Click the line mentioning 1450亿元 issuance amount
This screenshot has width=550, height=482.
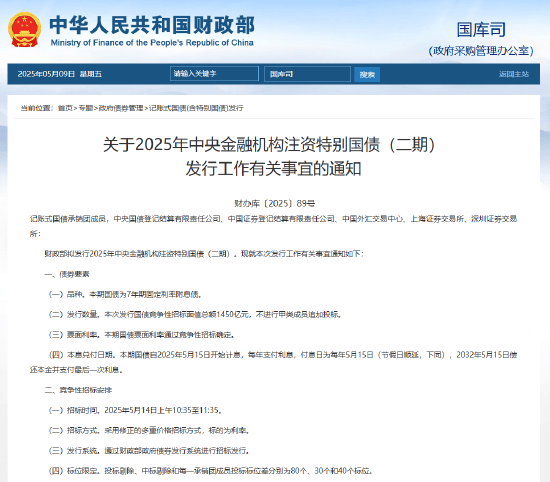coord(195,314)
